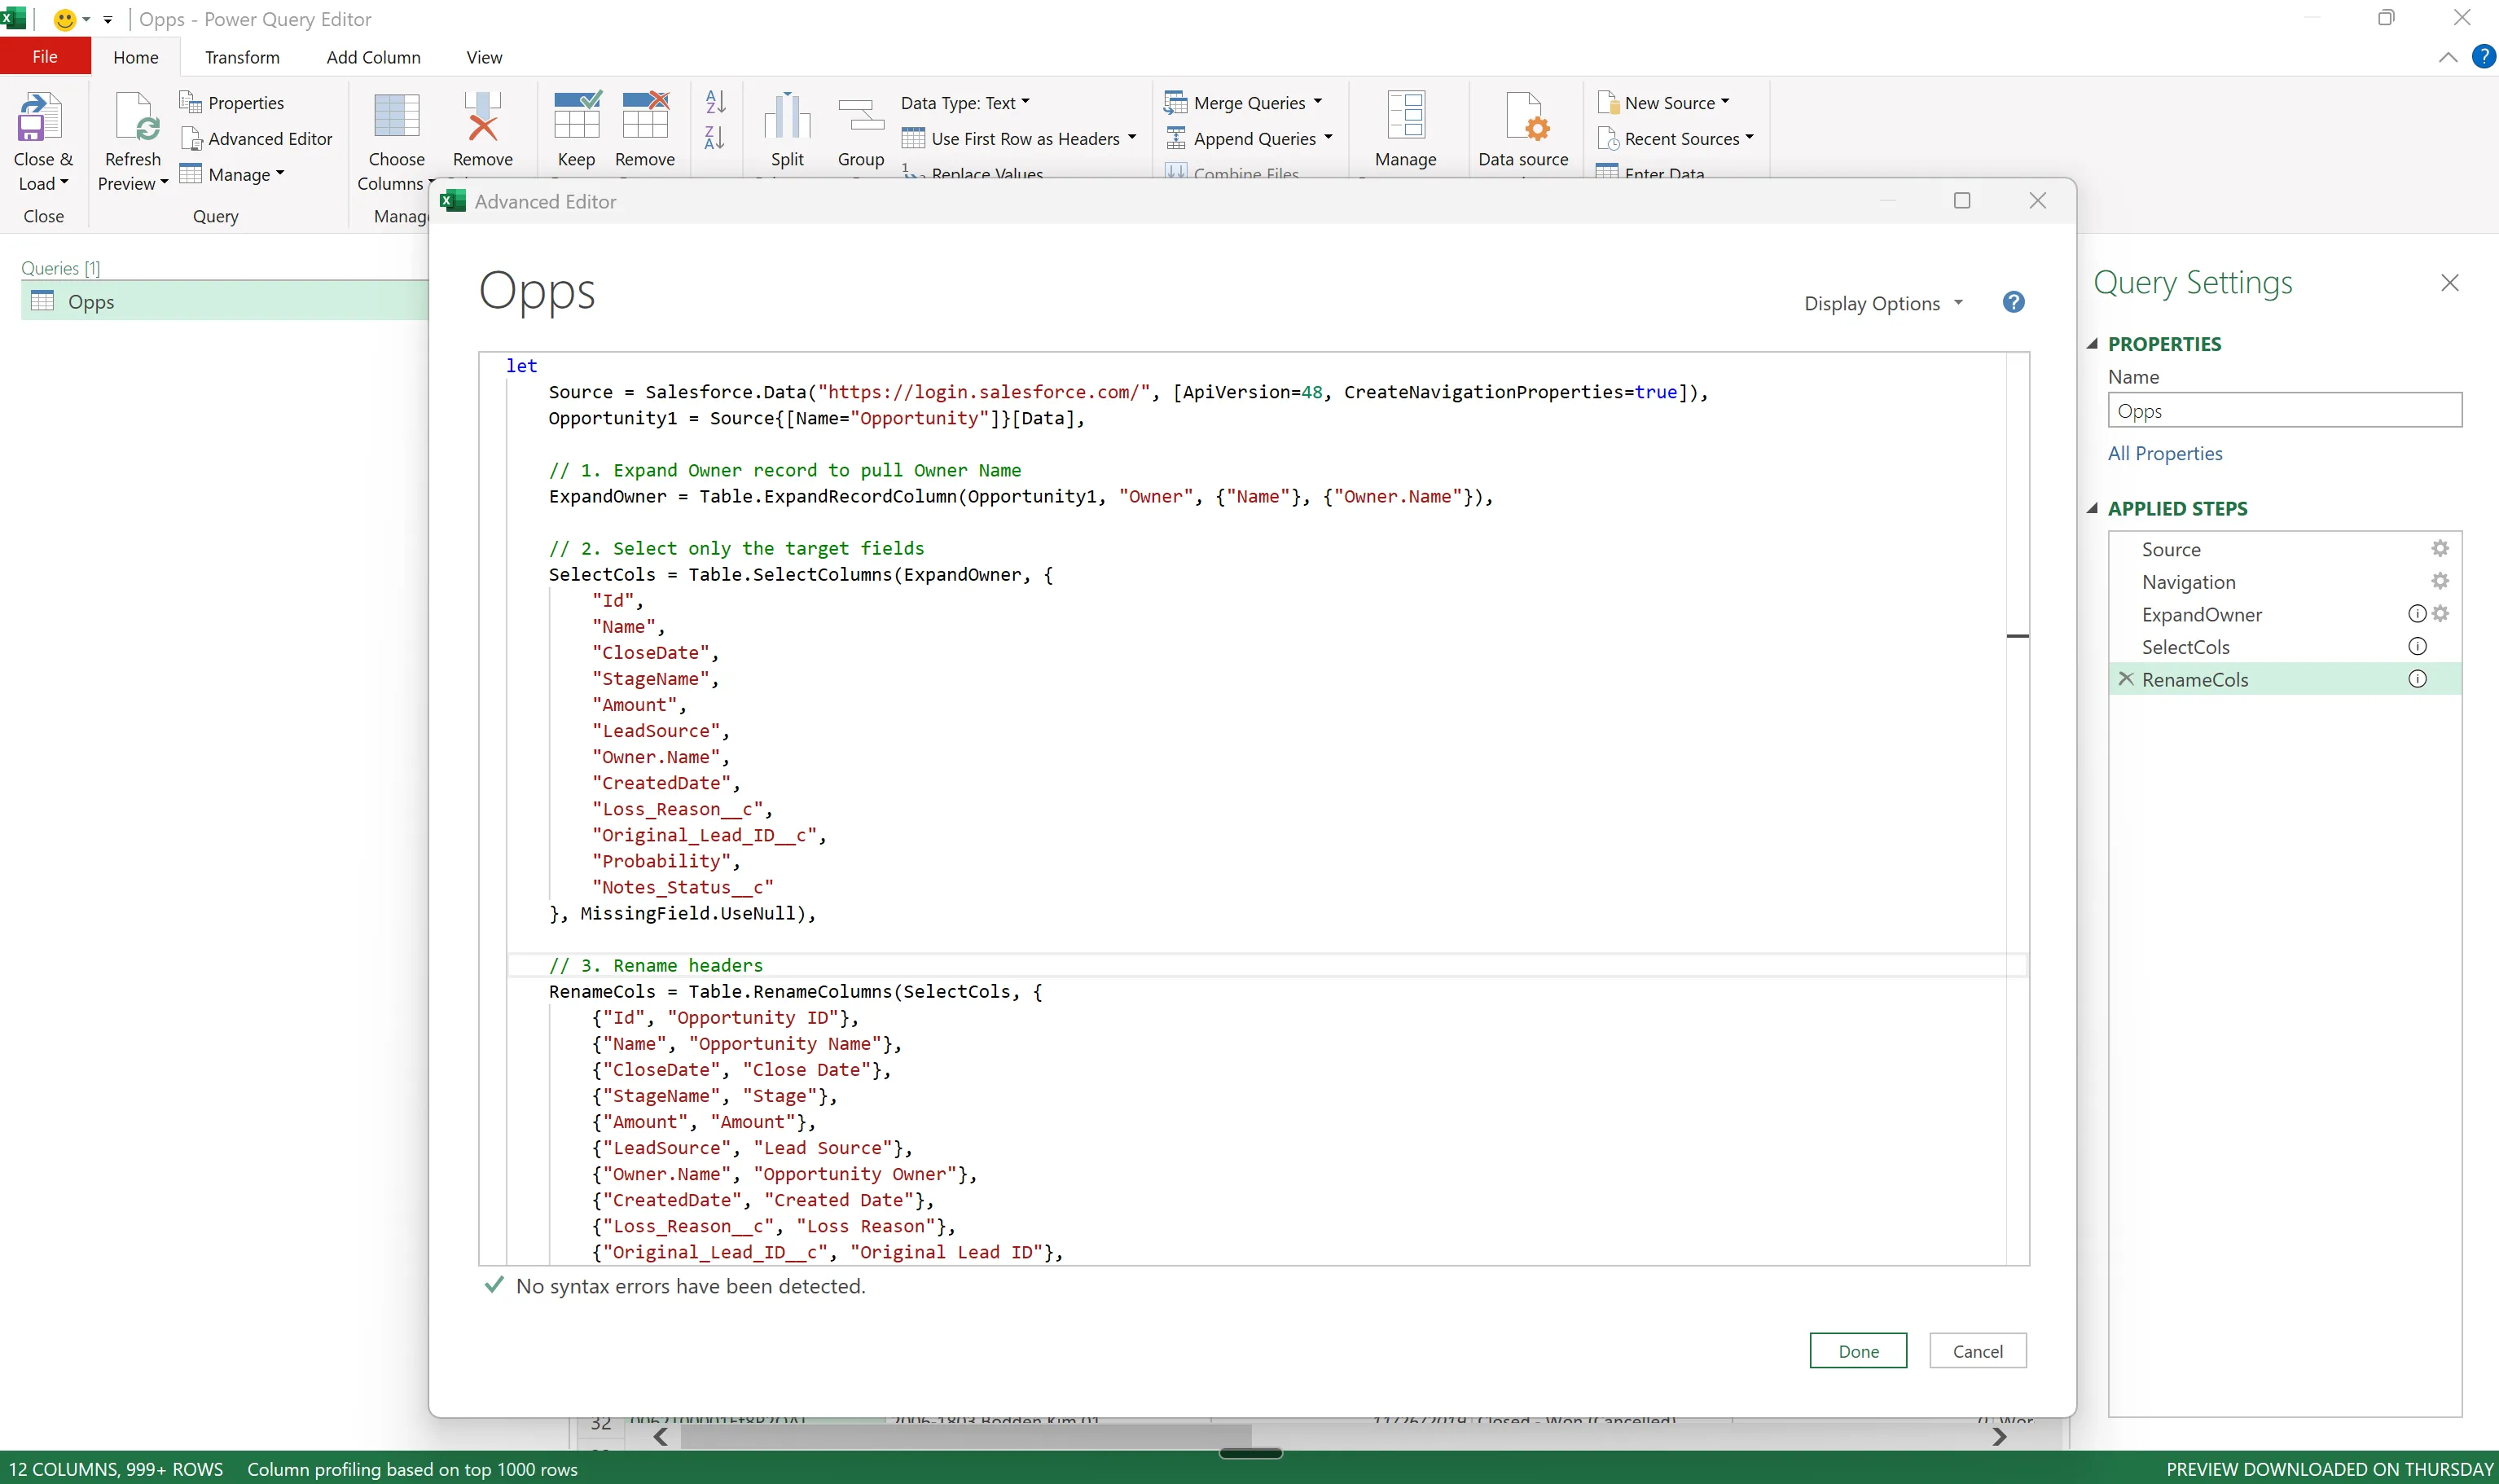
Task: Open settings gear for ExpandOwner step
Action: point(2440,613)
